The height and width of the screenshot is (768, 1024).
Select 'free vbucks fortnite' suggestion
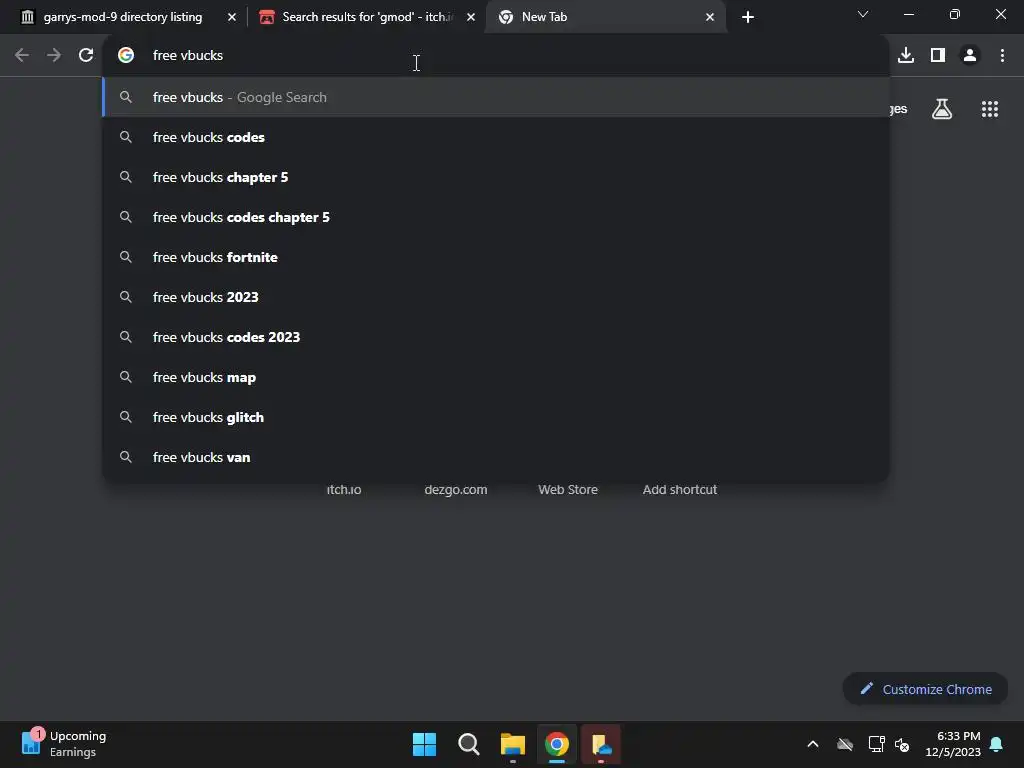[x=496, y=257]
